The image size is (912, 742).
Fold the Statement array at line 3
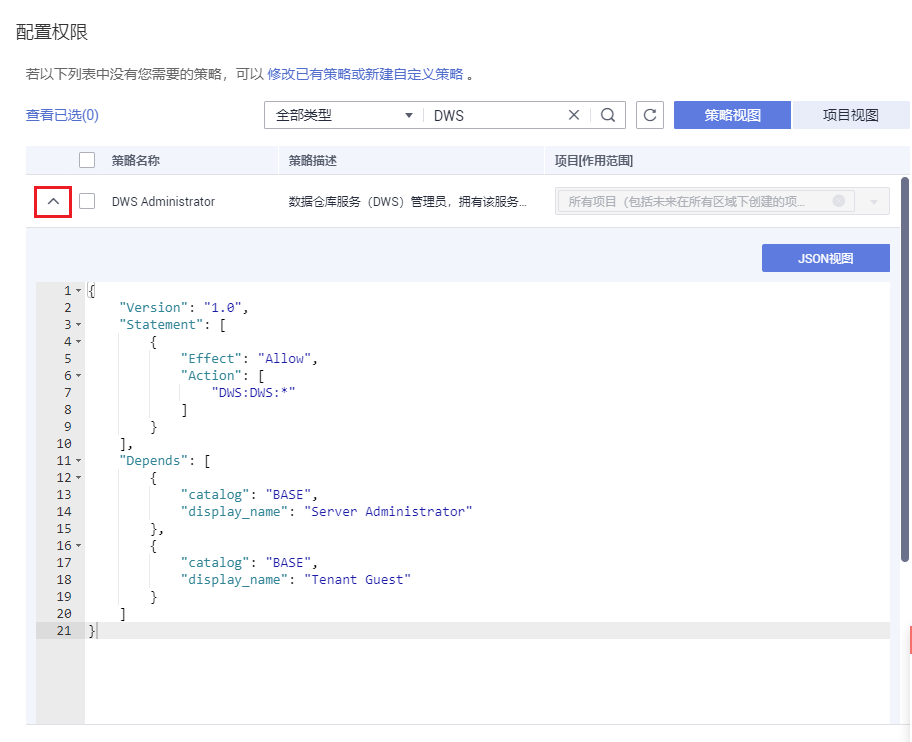(x=79, y=325)
